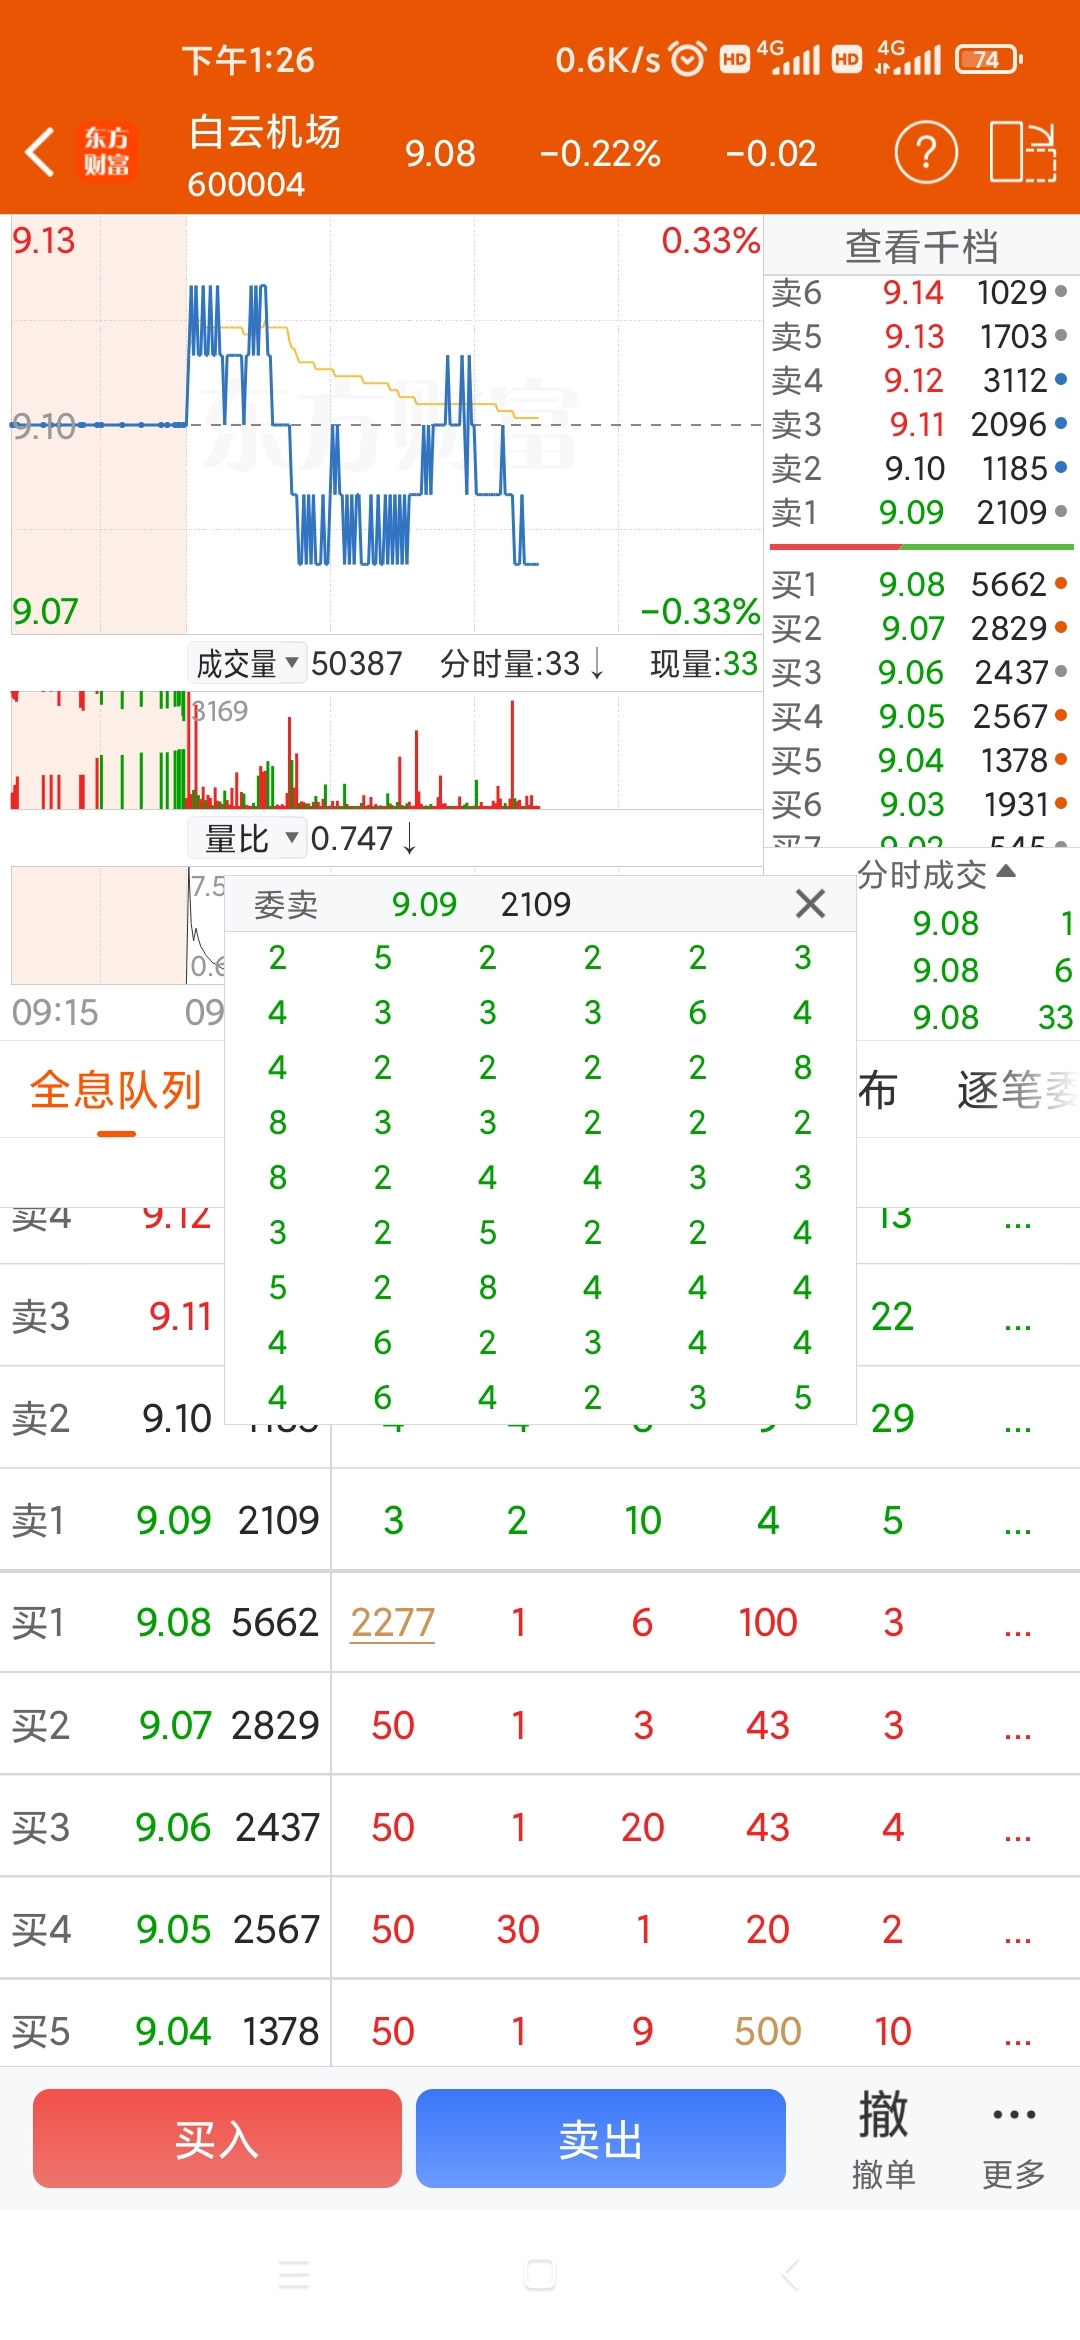Viewport: 1080px width, 2340px height.
Task: Open the help question mark icon
Action: 925,153
